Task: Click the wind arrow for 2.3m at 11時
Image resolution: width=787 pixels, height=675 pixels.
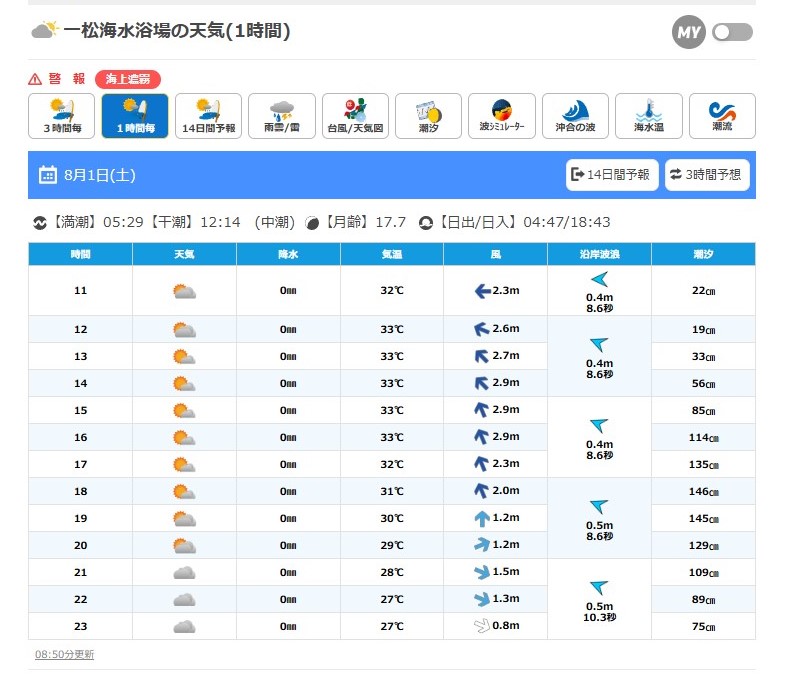Action: 482,291
